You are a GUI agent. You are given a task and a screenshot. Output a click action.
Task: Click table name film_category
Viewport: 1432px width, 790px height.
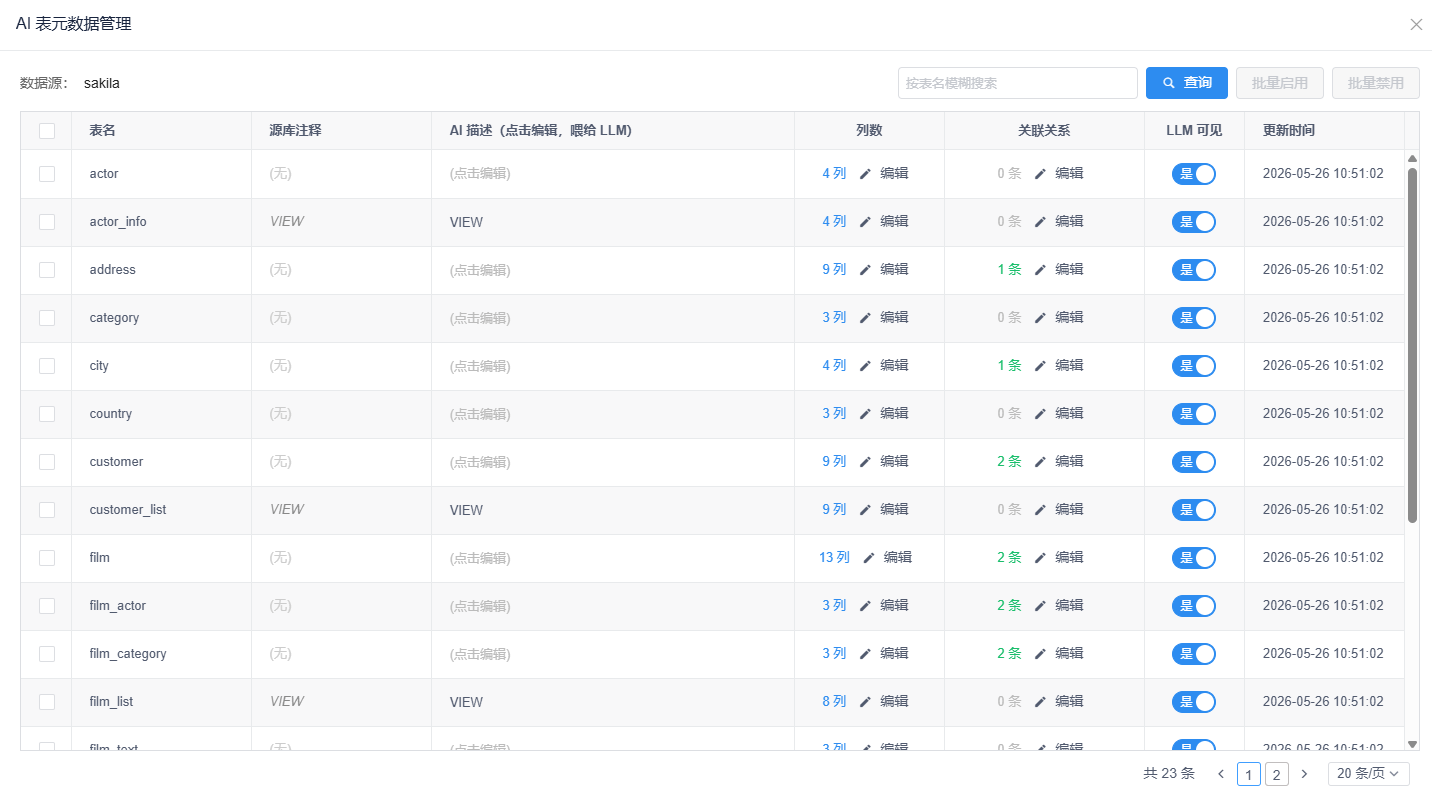click(128, 654)
